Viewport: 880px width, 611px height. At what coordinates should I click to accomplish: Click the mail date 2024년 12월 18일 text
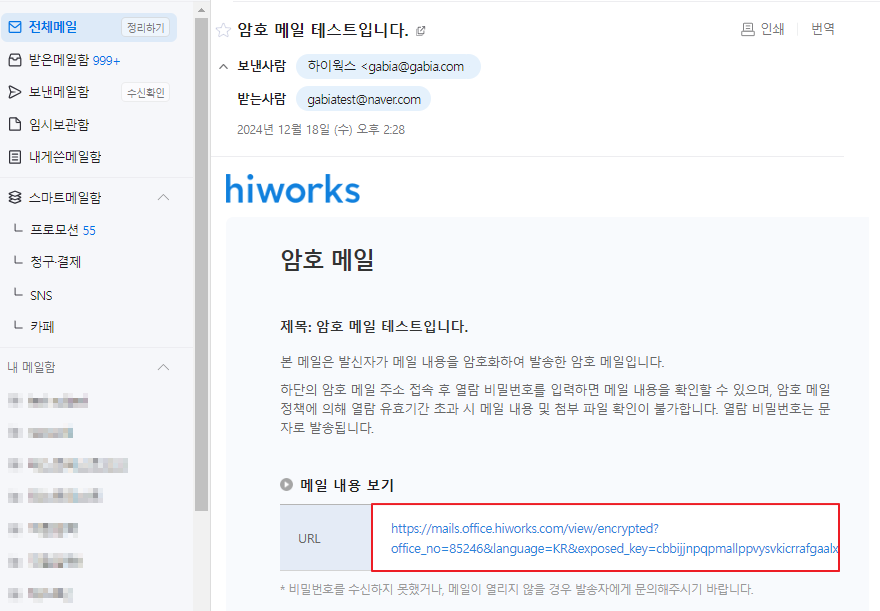click(321, 130)
